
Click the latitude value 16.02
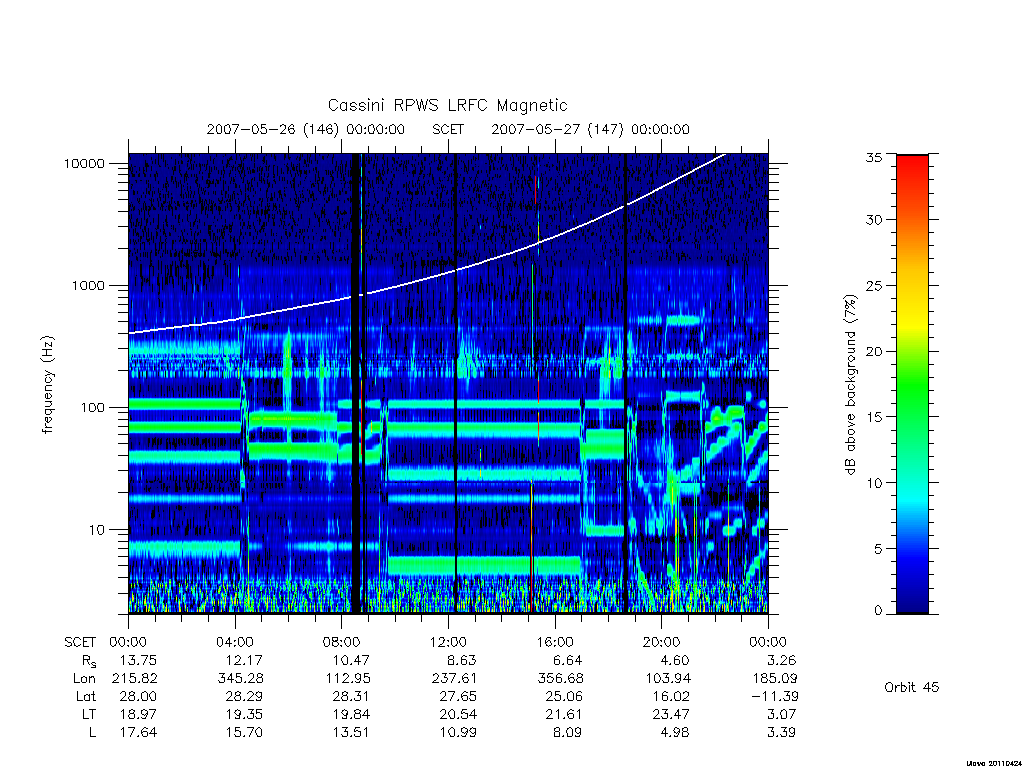[x=671, y=696]
